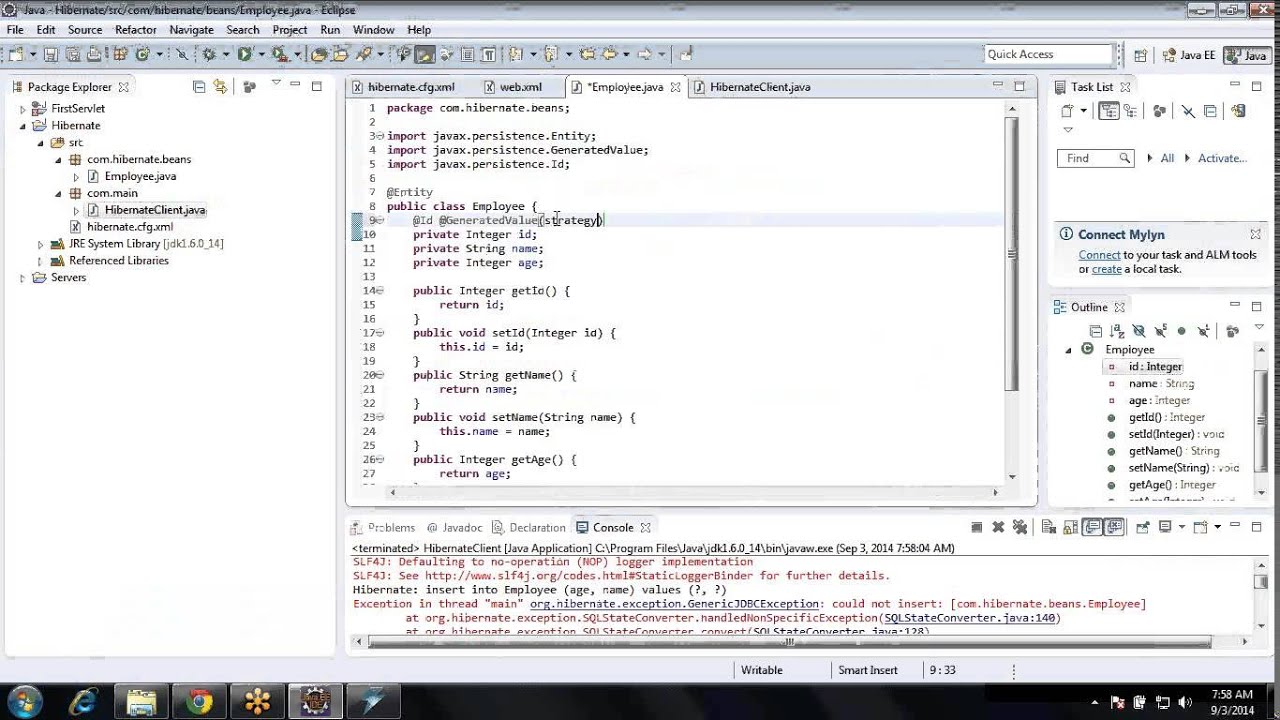
Task: Dismiss the Connect Mylyn notice
Action: pyautogui.click(x=1255, y=234)
